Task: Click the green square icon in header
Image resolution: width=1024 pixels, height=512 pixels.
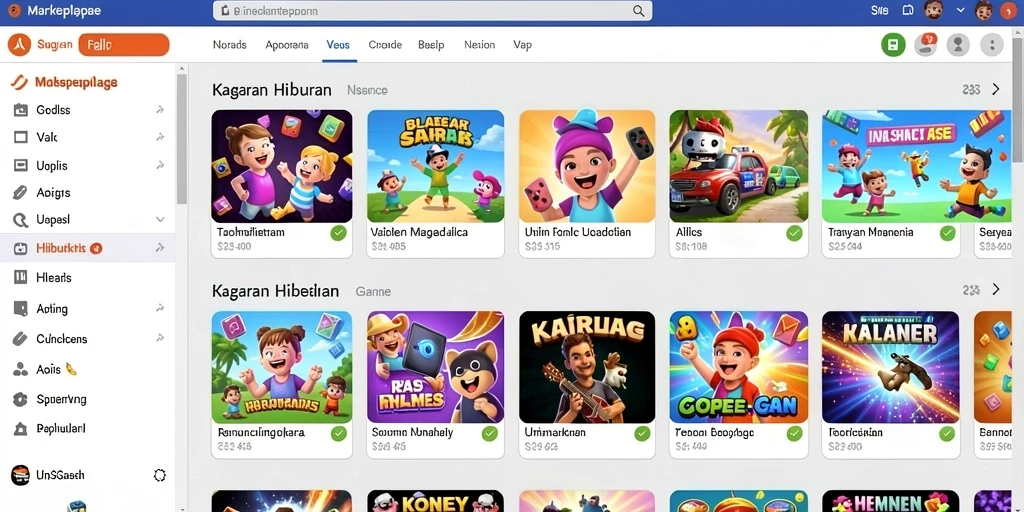Action: click(x=893, y=45)
